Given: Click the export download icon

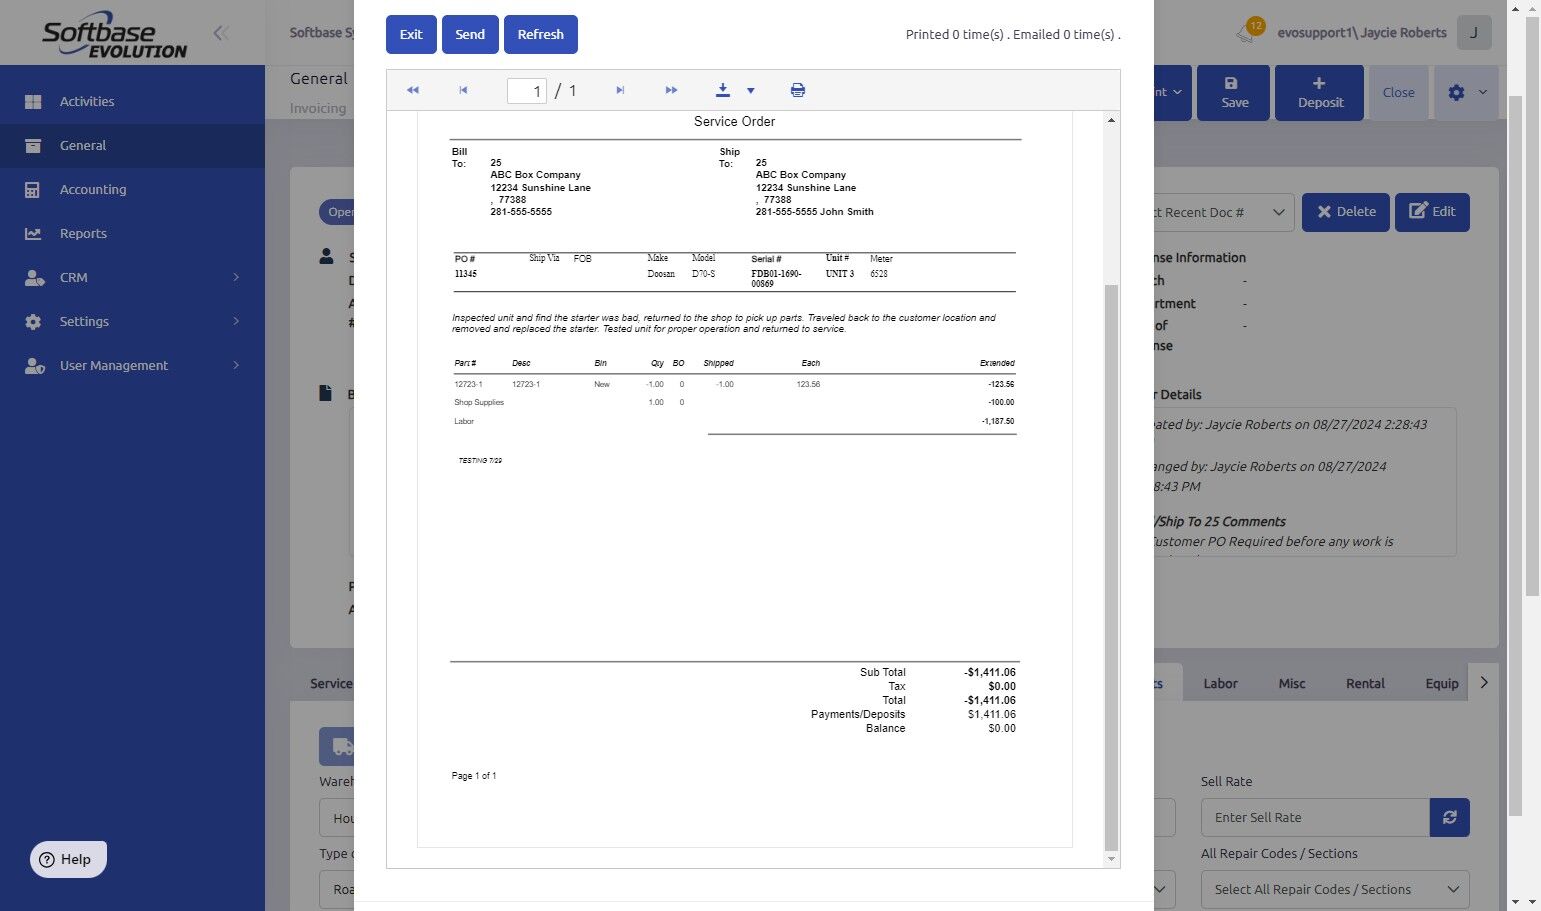Looking at the screenshot, I should tap(723, 90).
